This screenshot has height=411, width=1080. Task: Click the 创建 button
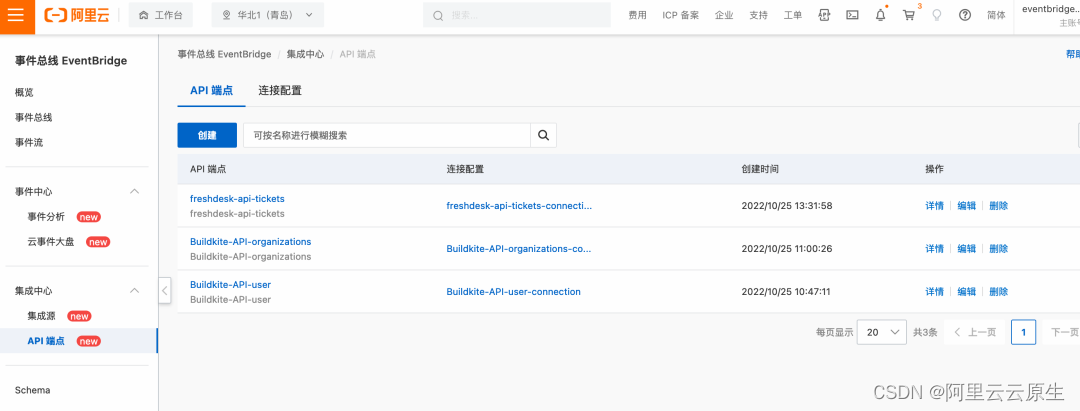(x=207, y=135)
